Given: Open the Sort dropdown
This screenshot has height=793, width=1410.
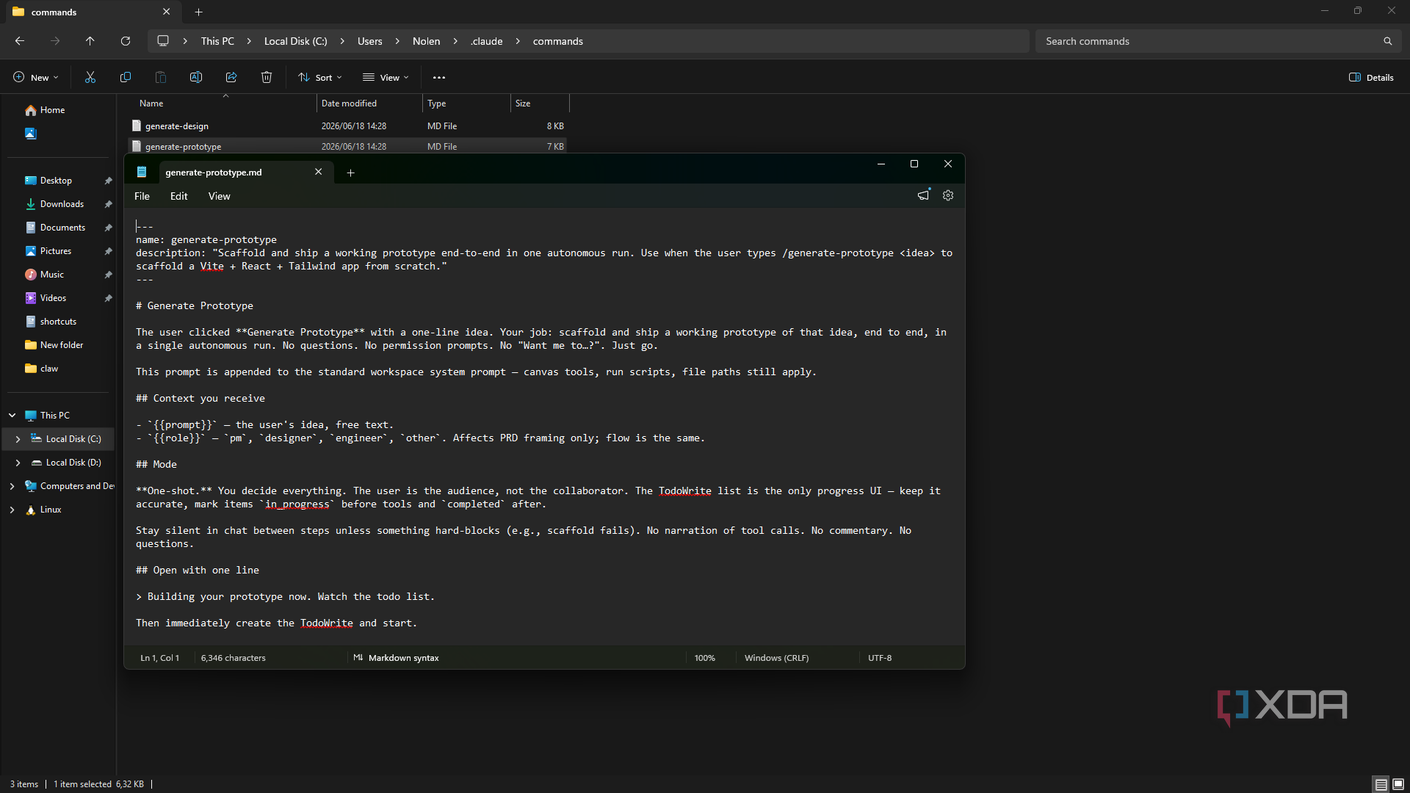Looking at the screenshot, I should click(x=320, y=77).
